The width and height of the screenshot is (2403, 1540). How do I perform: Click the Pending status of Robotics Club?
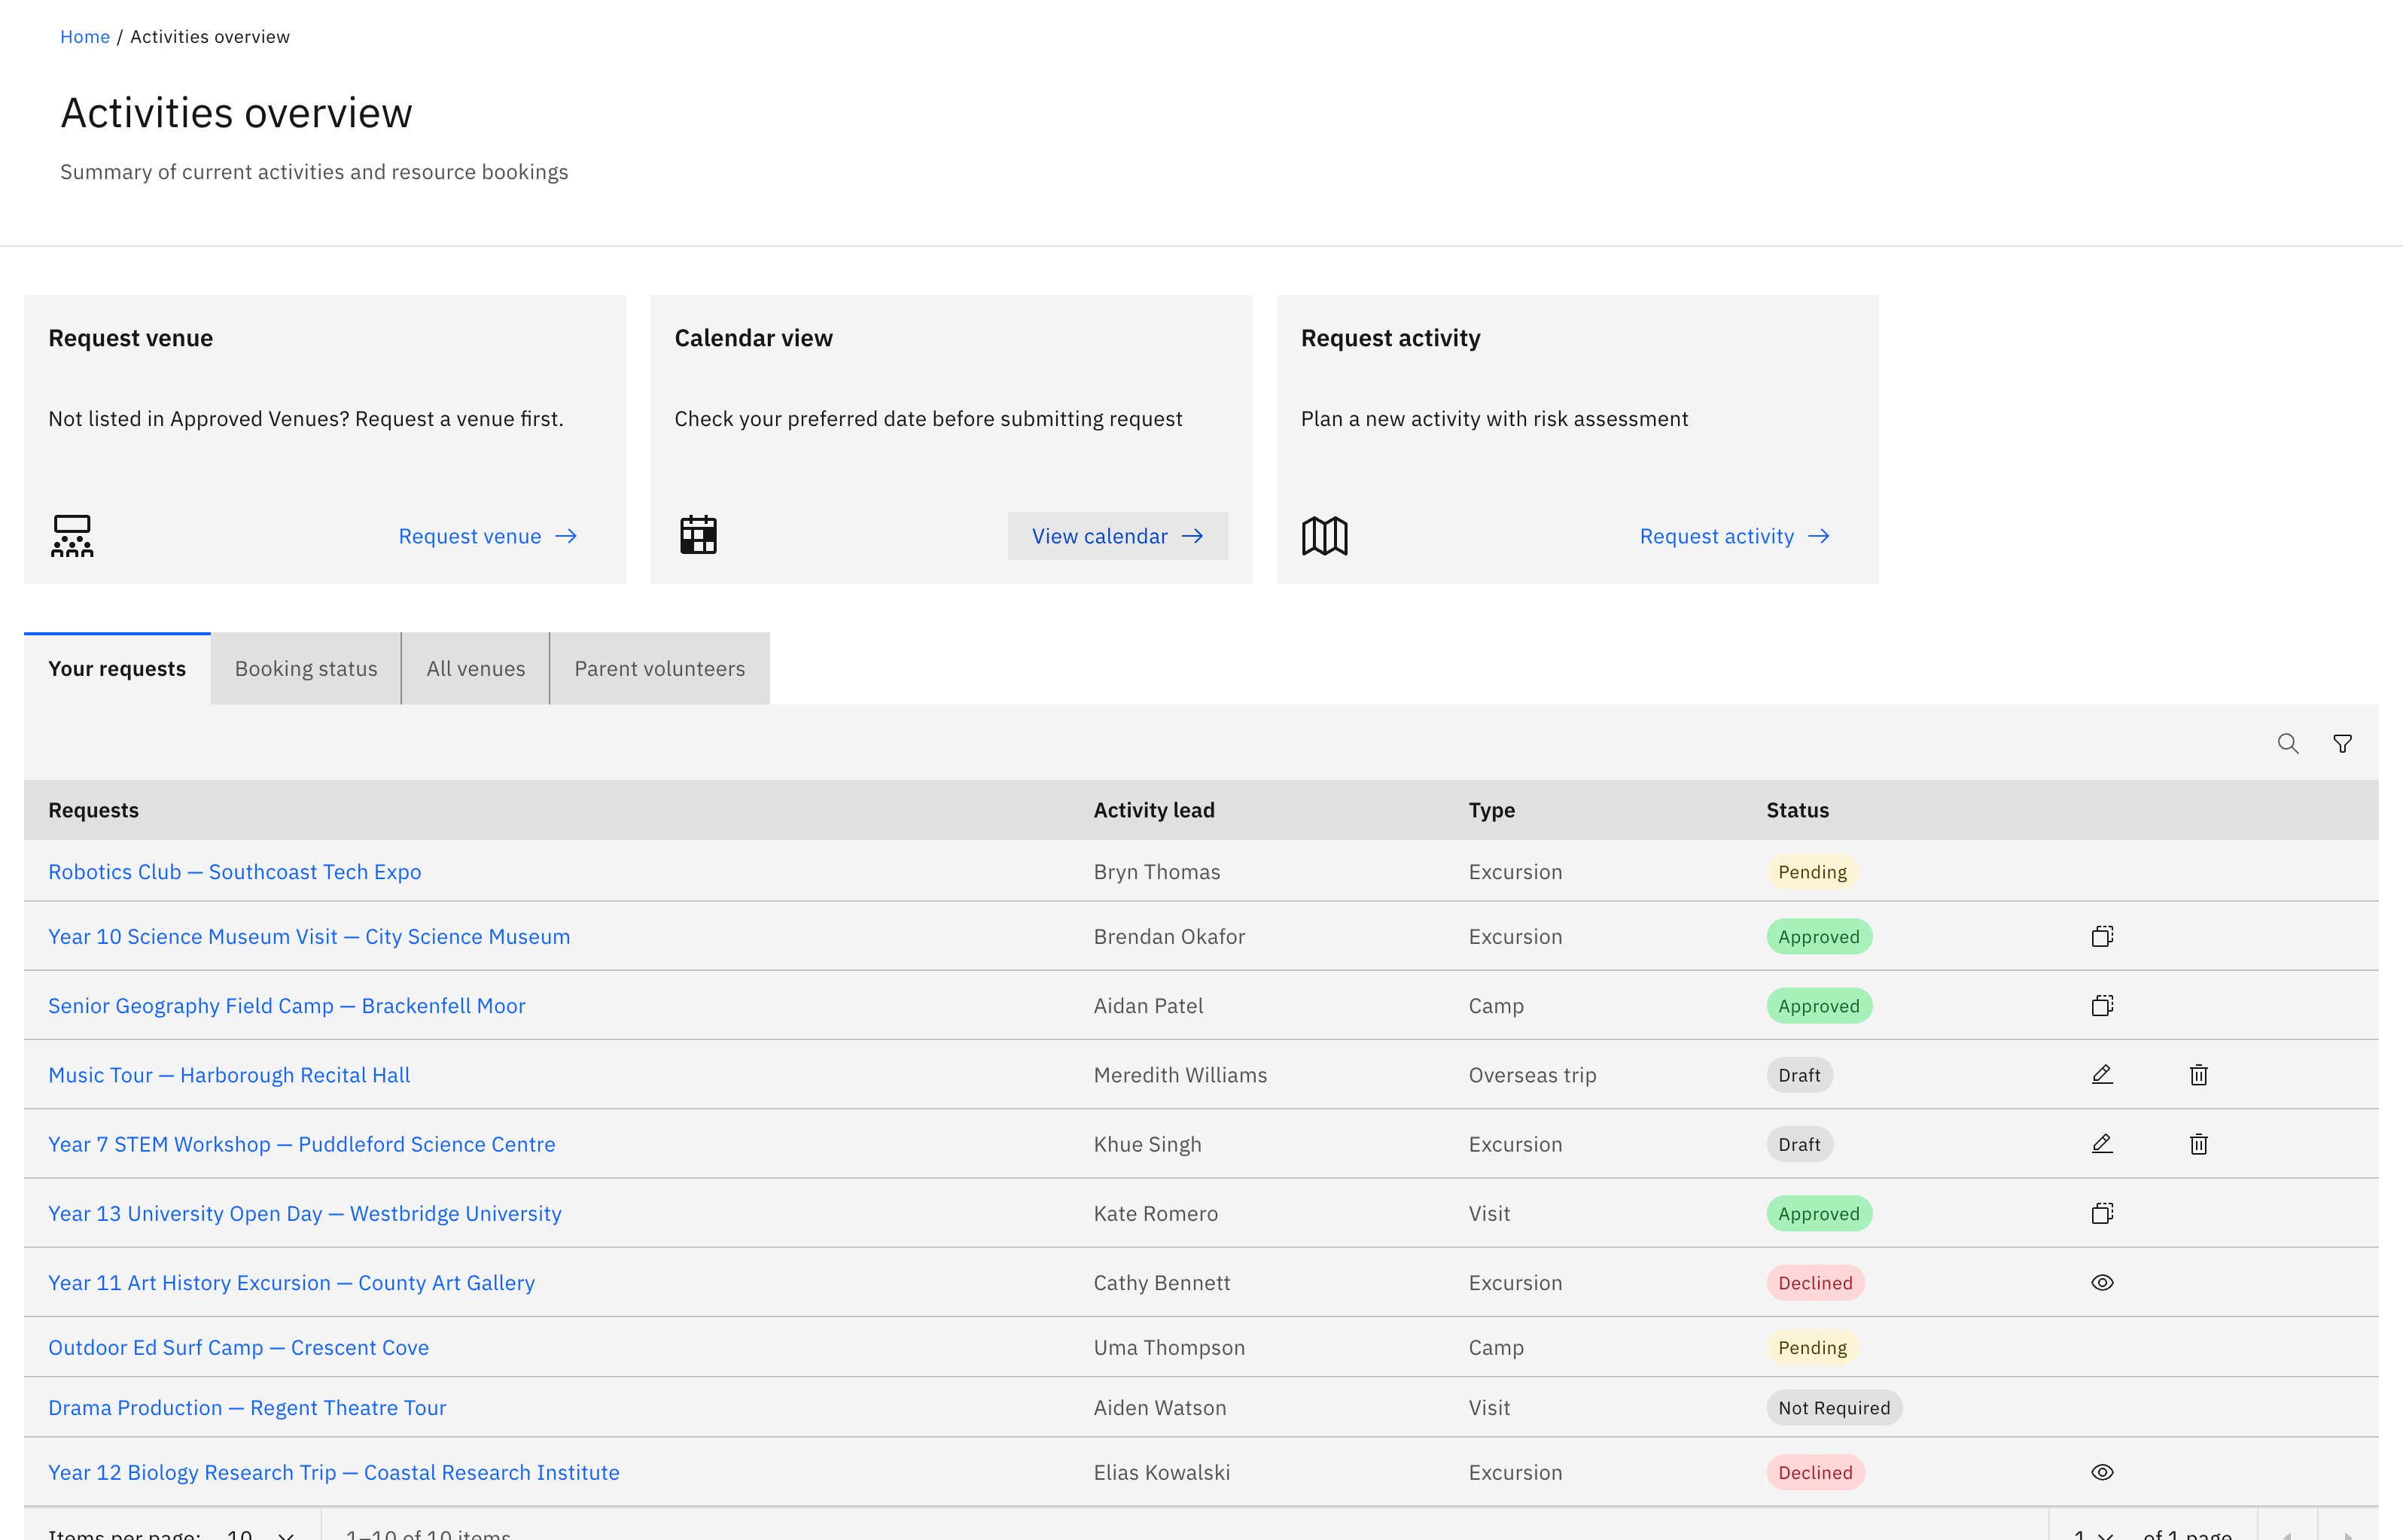pyautogui.click(x=1812, y=872)
